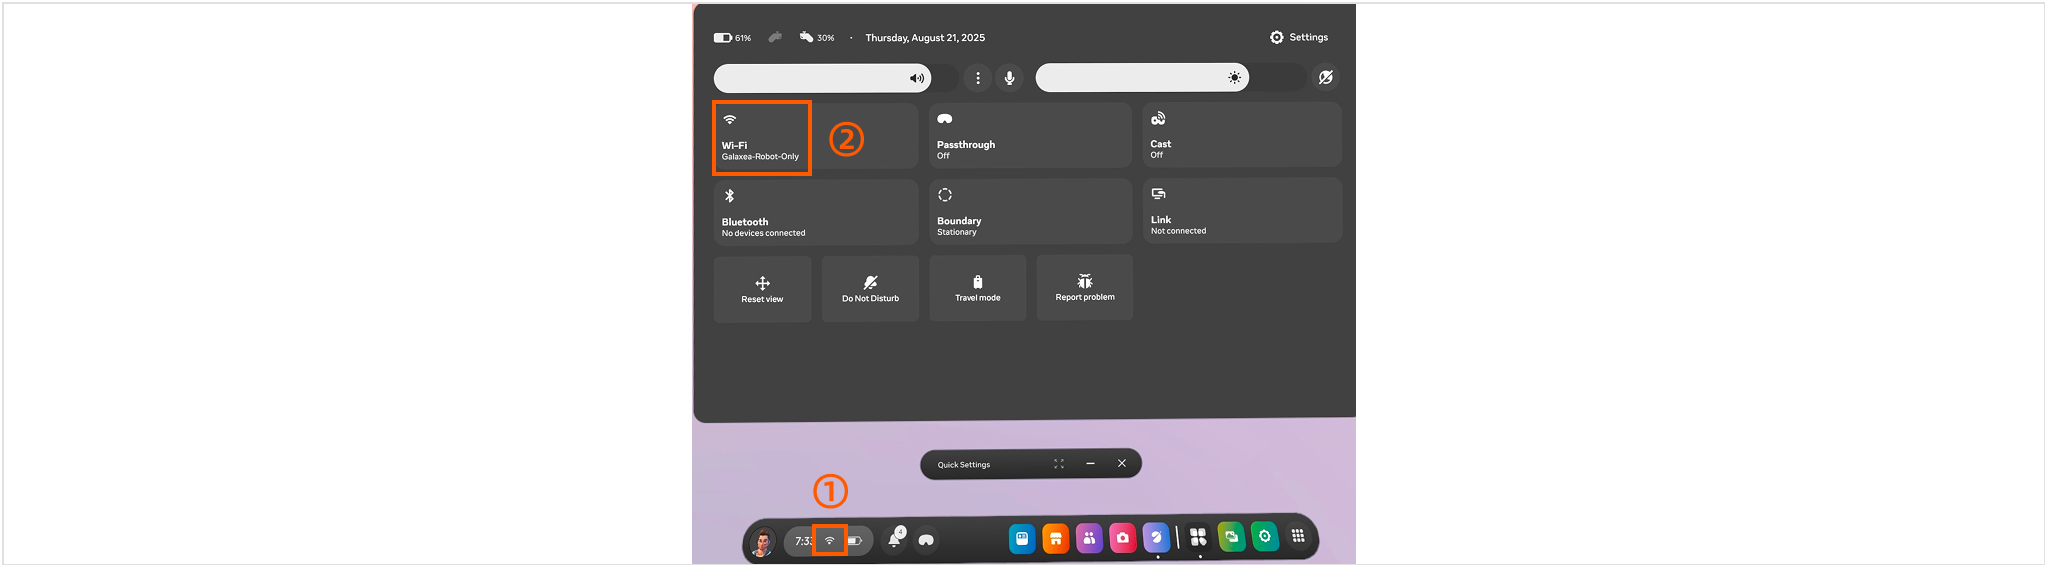Open the Wi-Fi tile in Quick Settings
Viewport: 2045px width, 565px height.
(761, 138)
